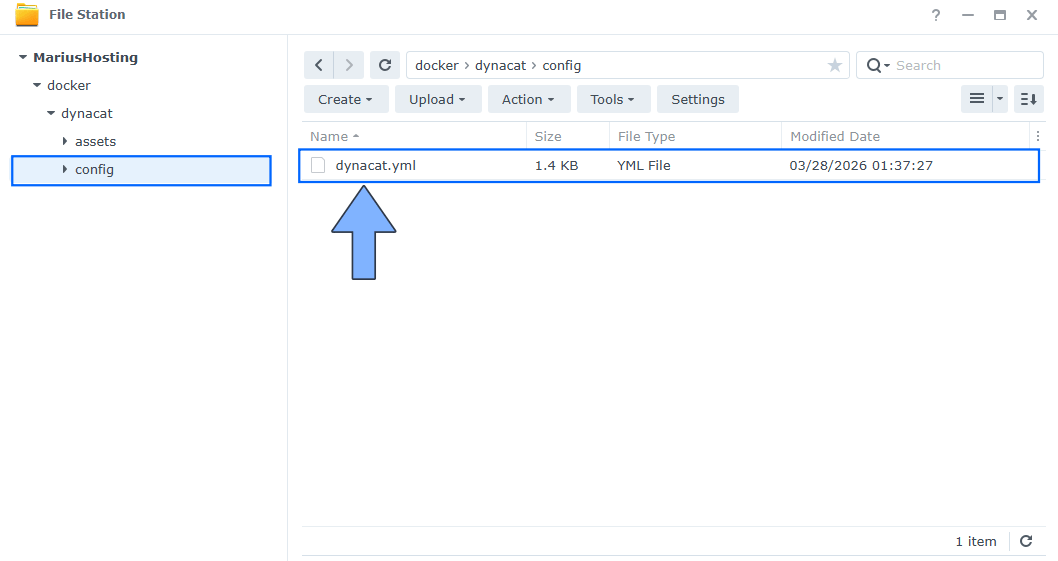1058x561 pixels.
Task: Open the Tools dropdown menu
Action: [x=613, y=99]
